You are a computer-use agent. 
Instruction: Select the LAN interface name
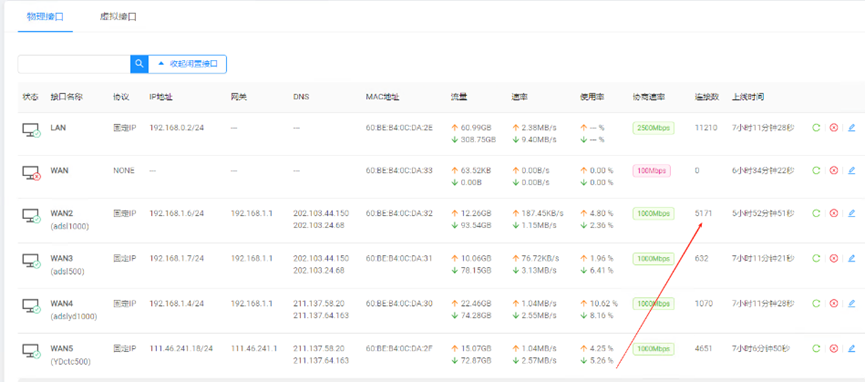58,128
